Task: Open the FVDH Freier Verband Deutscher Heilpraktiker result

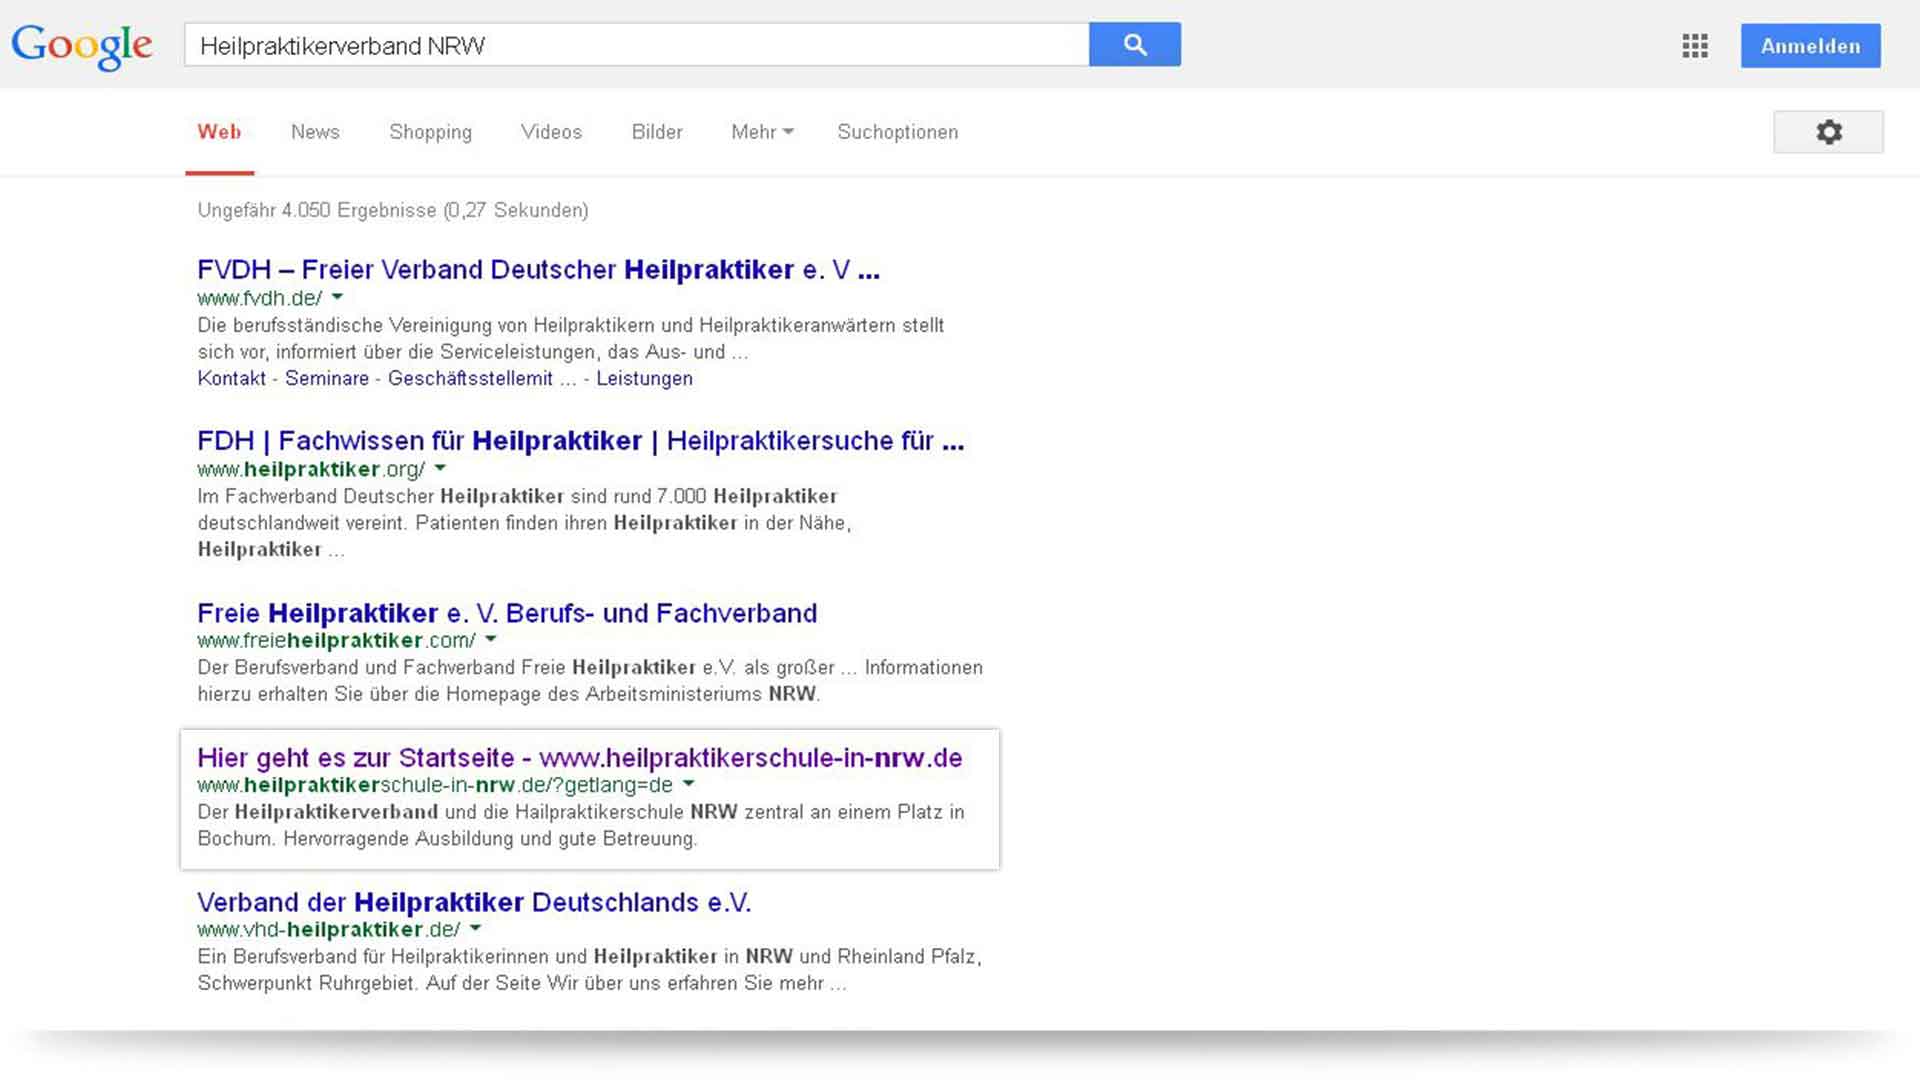Action: click(x=538, y=270)
